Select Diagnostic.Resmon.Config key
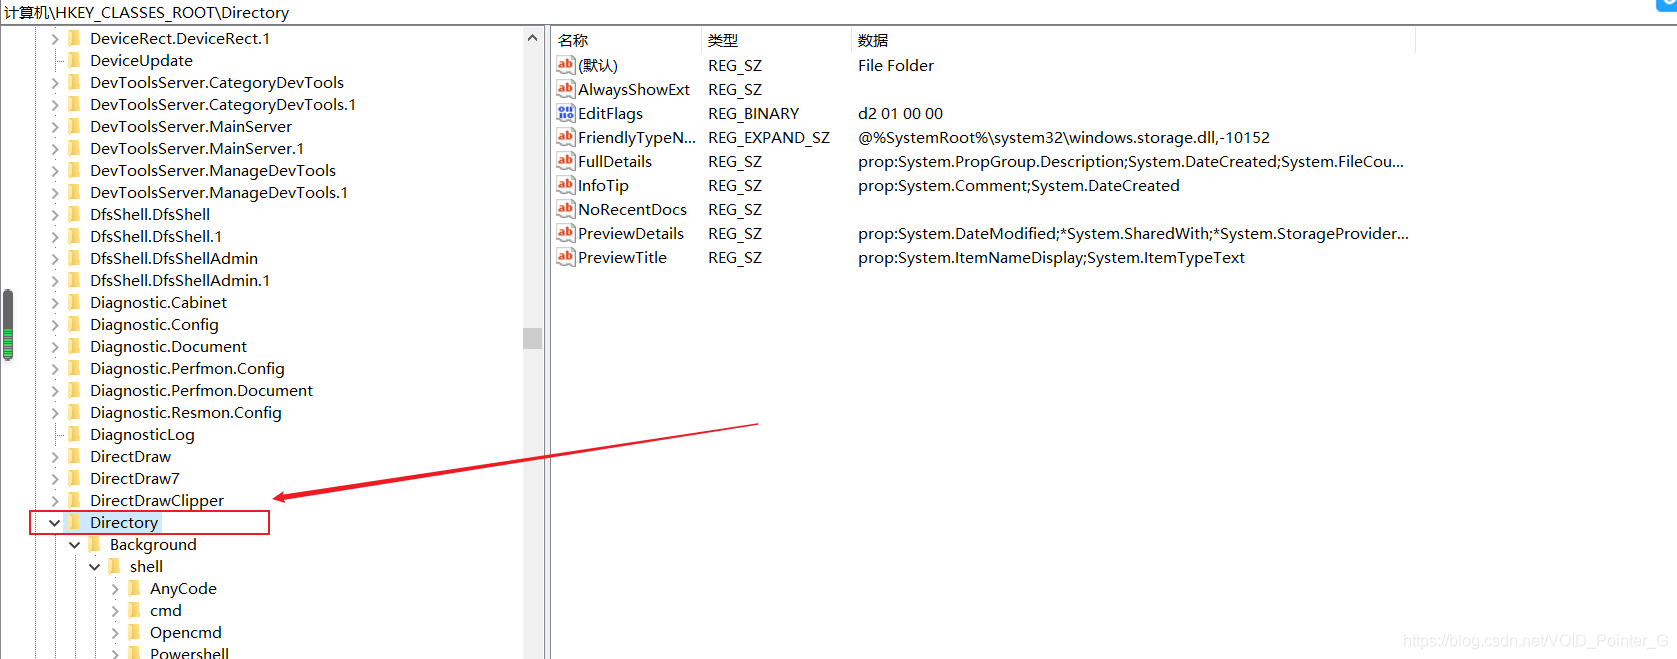 point(186,412)
